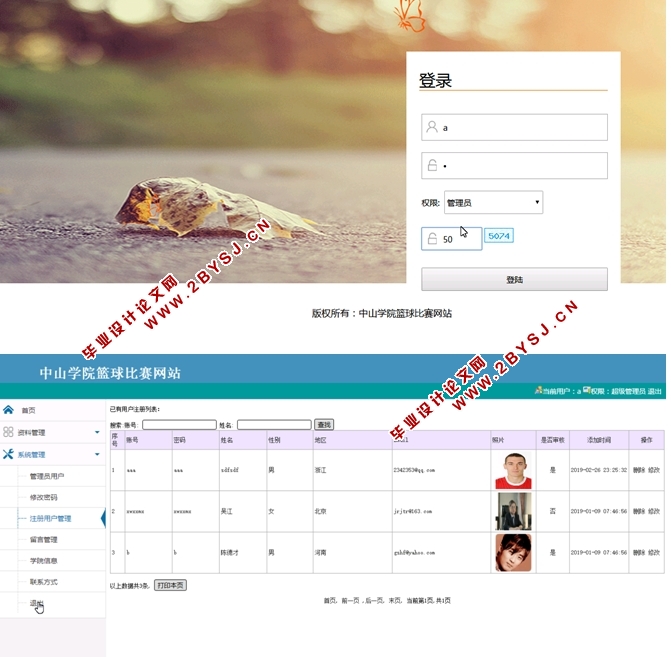Click the 否 audit status cell

[552, 511]
